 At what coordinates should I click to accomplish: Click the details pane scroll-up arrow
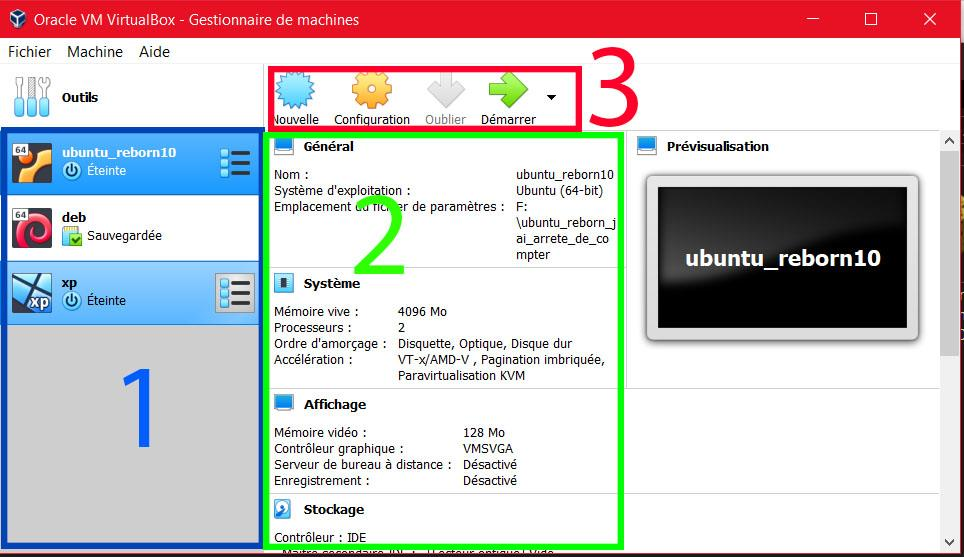949,141
